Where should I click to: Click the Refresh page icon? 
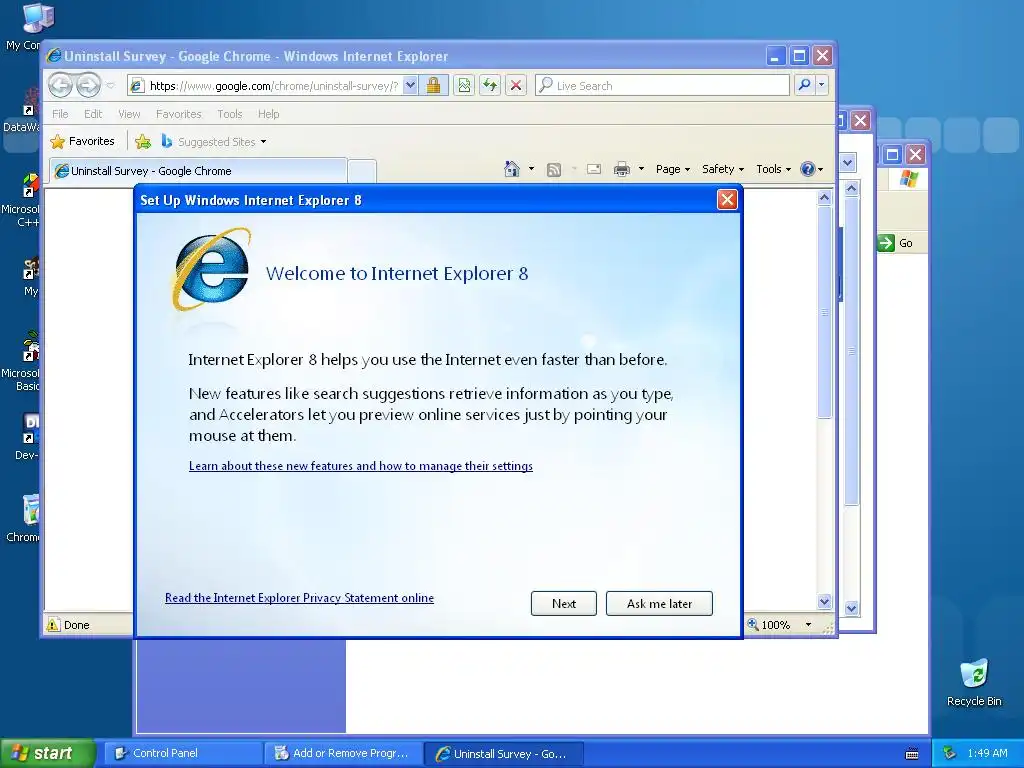pos(490,86)
